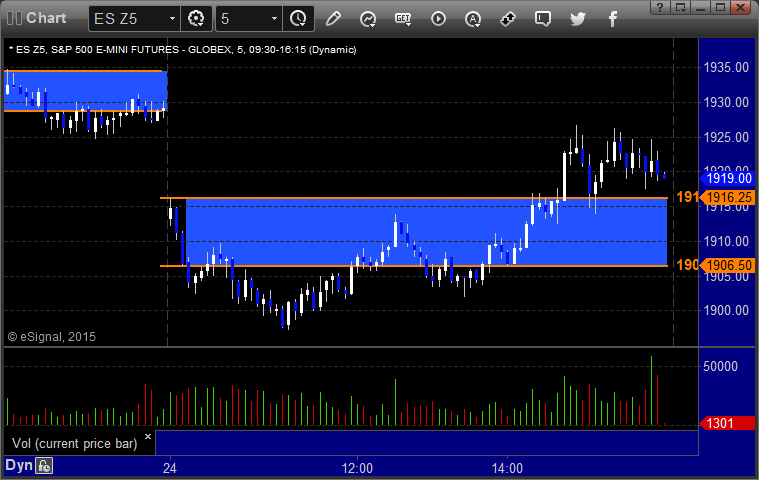The image size is (759, 480).
Task: Click the orange 1916.25 price line marker
Action: [727, 197]
